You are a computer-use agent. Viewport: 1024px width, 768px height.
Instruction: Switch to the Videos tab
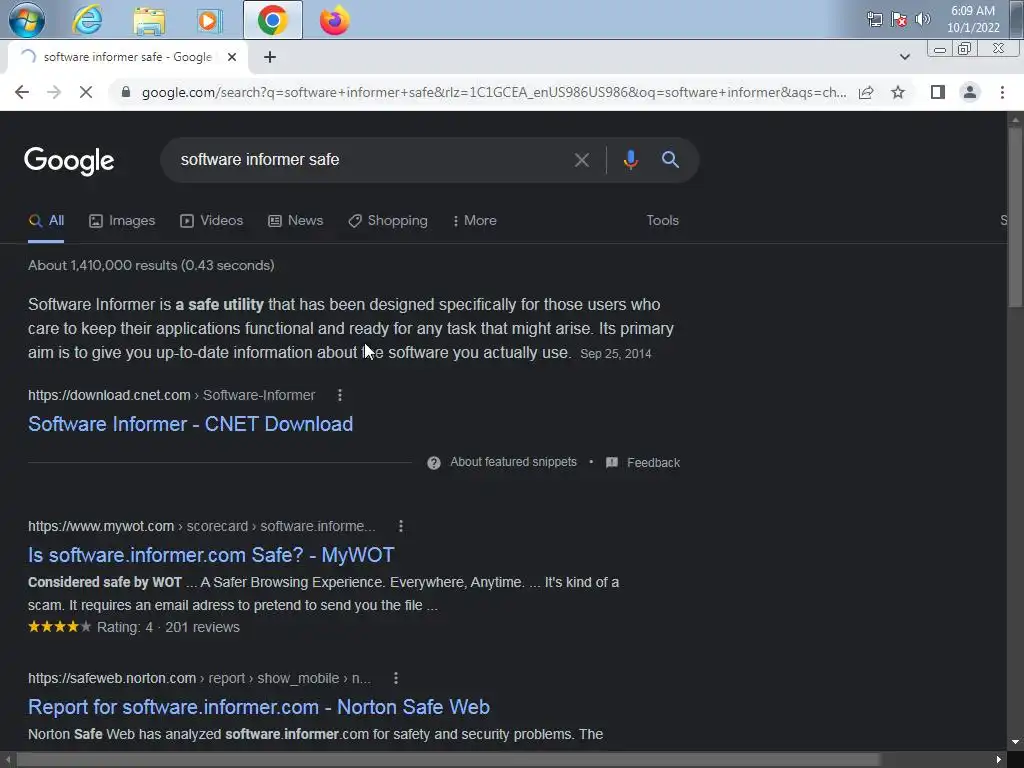212,221
